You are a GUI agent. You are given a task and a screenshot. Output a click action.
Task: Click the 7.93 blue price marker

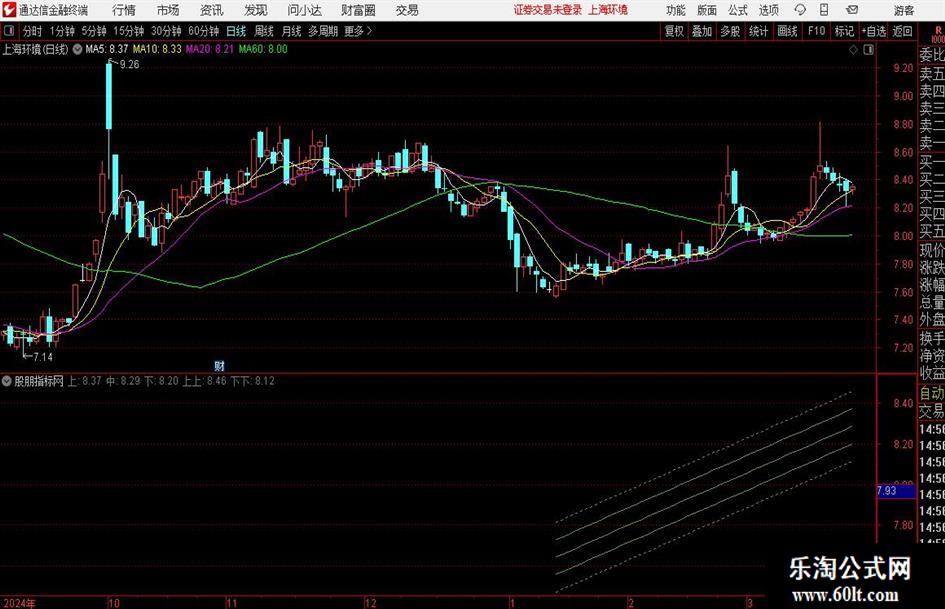pyautogui.click(x=896, y=491)
